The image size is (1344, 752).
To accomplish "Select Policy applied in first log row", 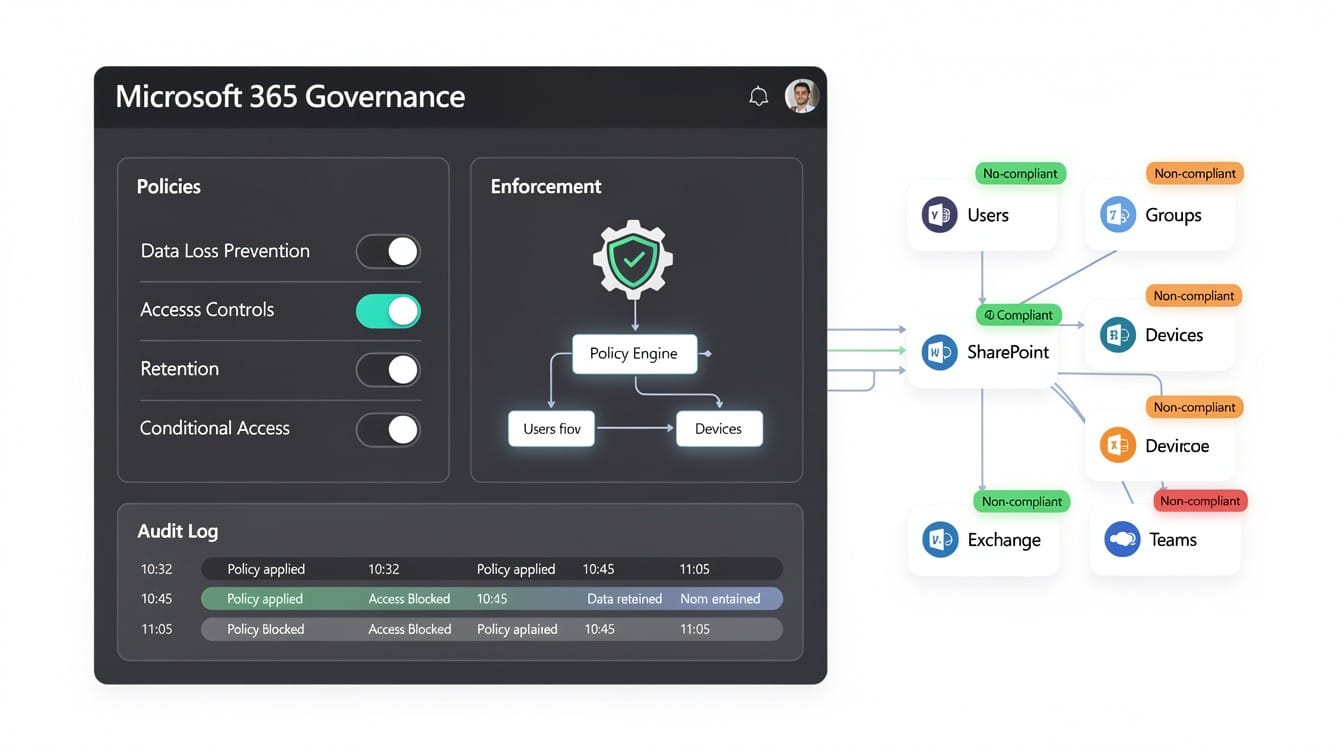I will (266, 569).
